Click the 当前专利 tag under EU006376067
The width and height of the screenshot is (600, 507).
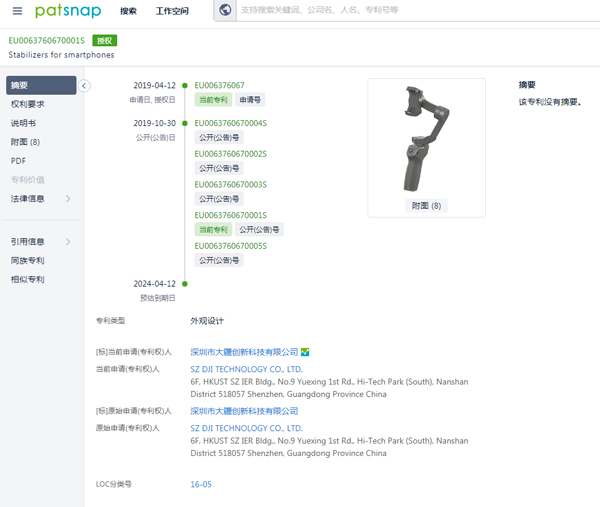[213, 100]
